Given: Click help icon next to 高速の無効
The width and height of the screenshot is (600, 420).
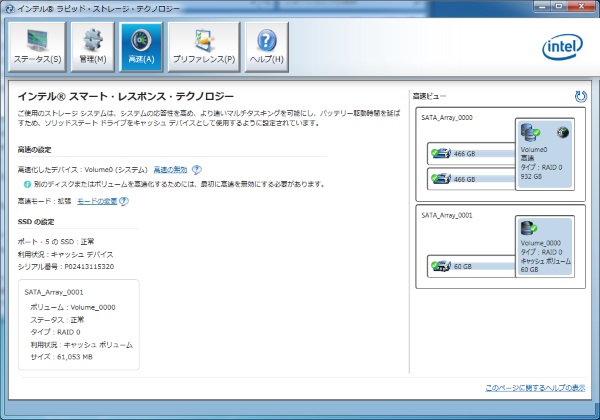Looking at the screenshot, I should click(197, 170).
